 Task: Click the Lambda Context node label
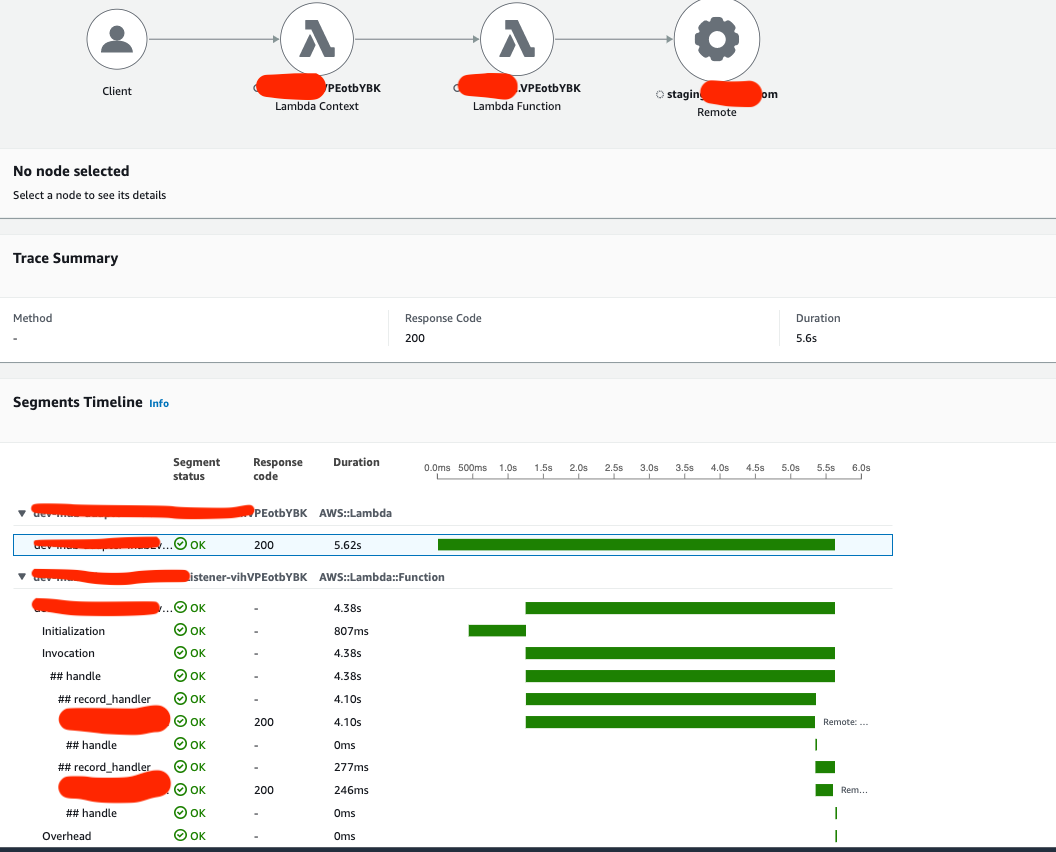coord(317,106)
